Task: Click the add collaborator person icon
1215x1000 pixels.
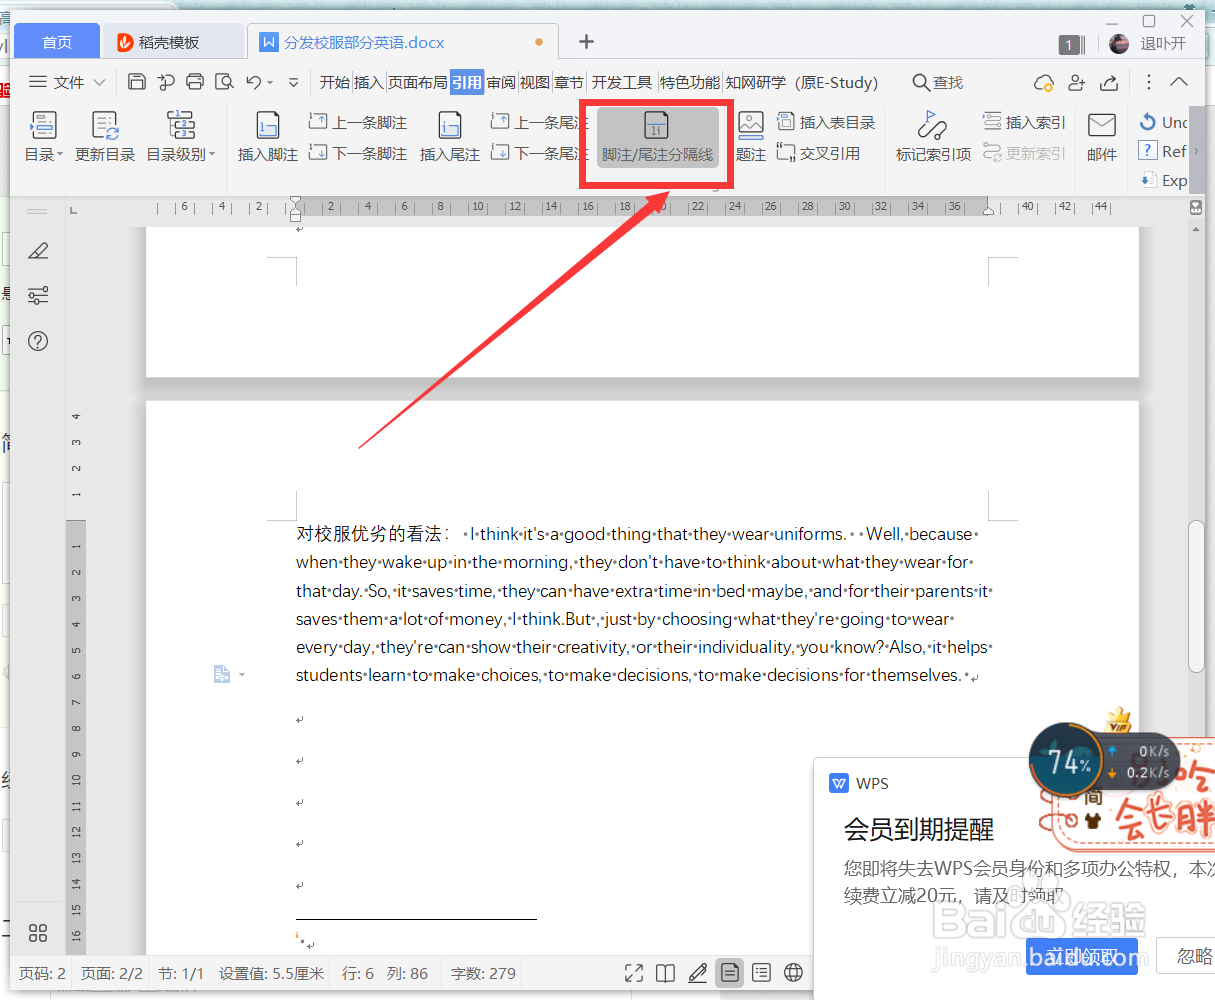Action: pyautogui.click(x=1076, y=82)
